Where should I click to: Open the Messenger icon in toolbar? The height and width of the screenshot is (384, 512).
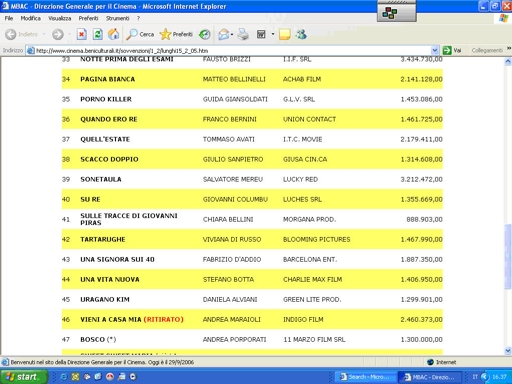[x=301, y=34]
